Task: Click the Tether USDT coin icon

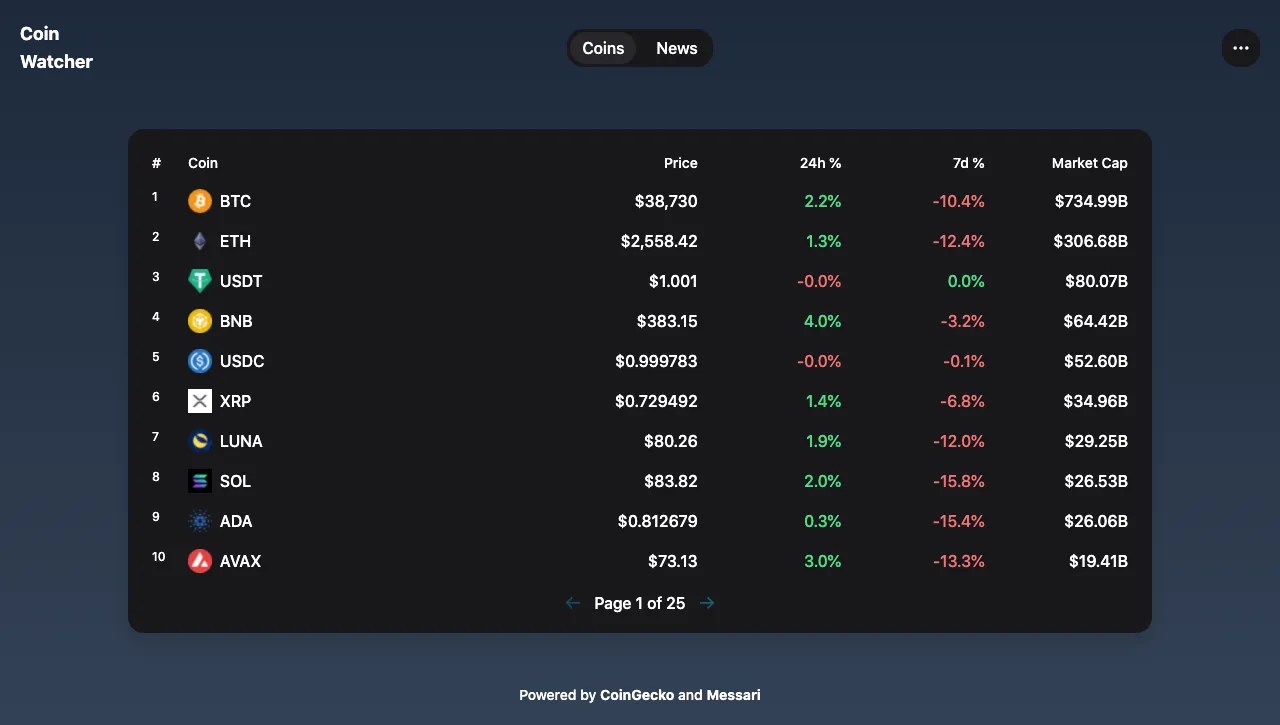Action: point(200,281)
